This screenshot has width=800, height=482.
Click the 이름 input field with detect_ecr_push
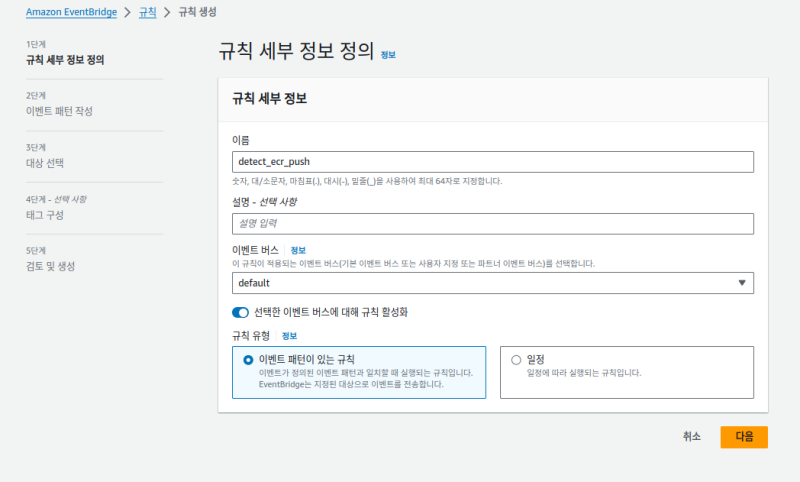[x=492, y=162]
